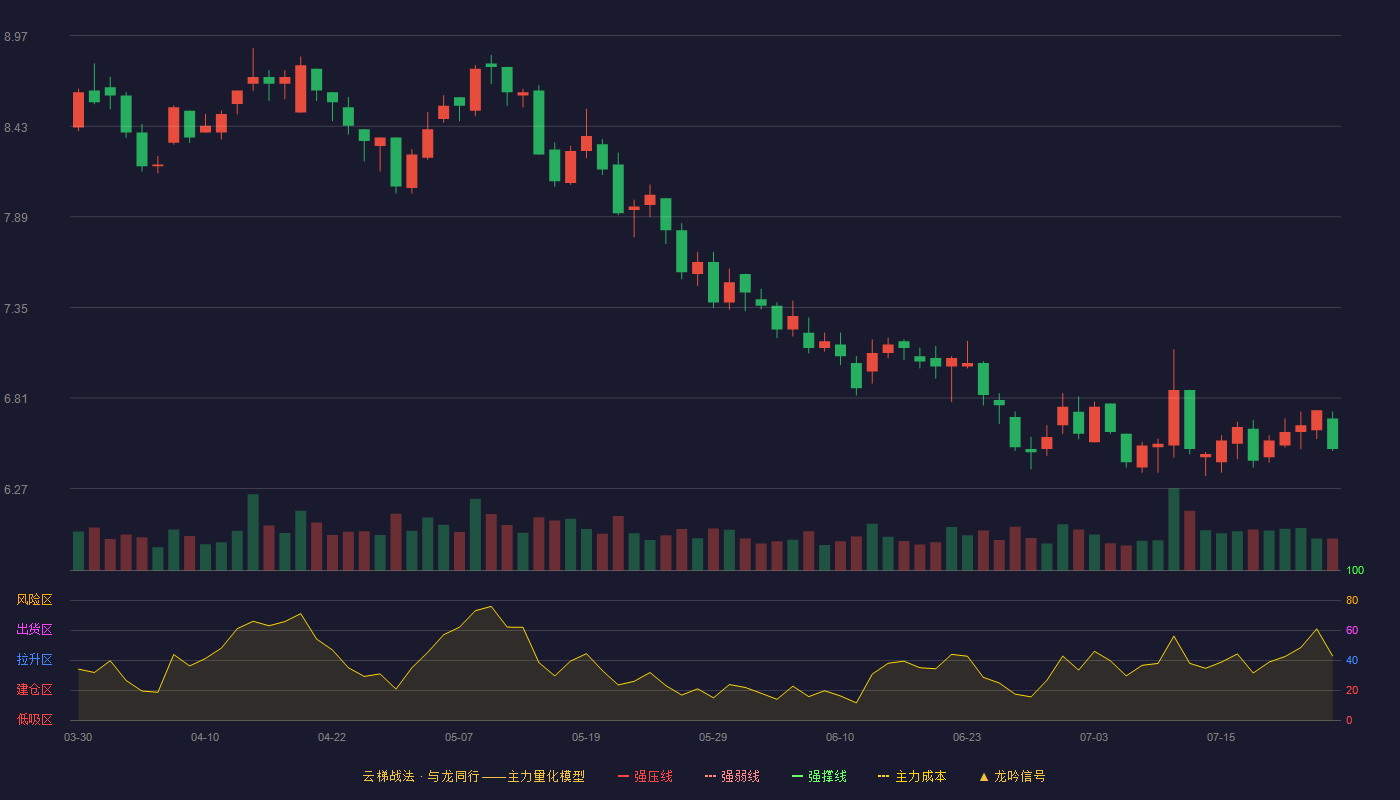Click the 05-29 date label

coord(713,737)
